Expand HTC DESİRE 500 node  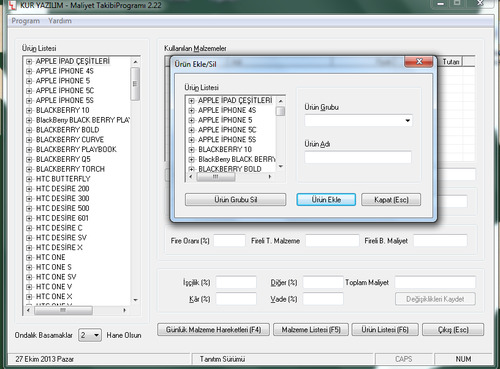tap(29, 208)
